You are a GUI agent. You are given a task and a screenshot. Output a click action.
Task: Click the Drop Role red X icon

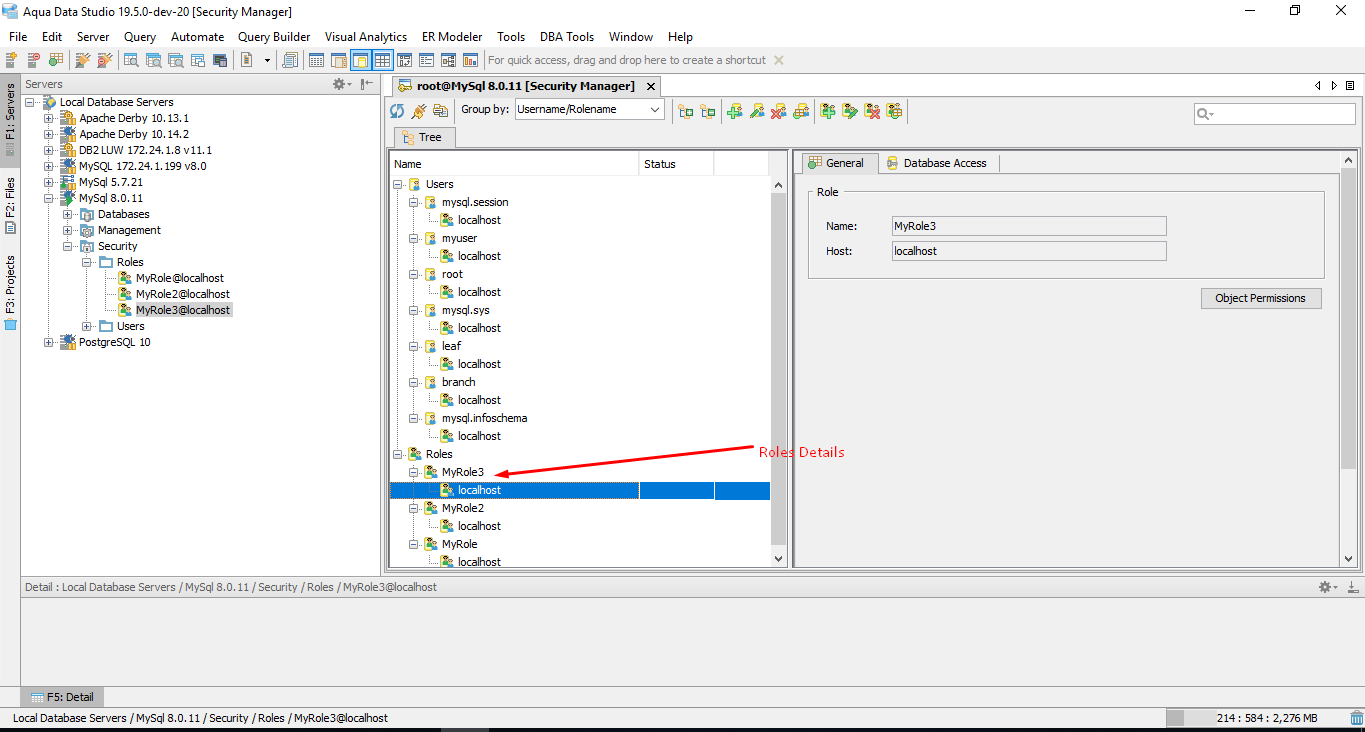[x=872, y=111]
